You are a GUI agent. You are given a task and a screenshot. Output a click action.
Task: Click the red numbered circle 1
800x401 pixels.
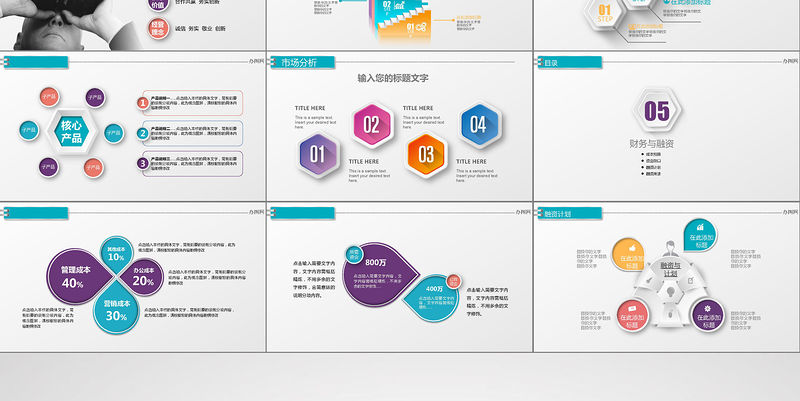(x=143, y=102)
